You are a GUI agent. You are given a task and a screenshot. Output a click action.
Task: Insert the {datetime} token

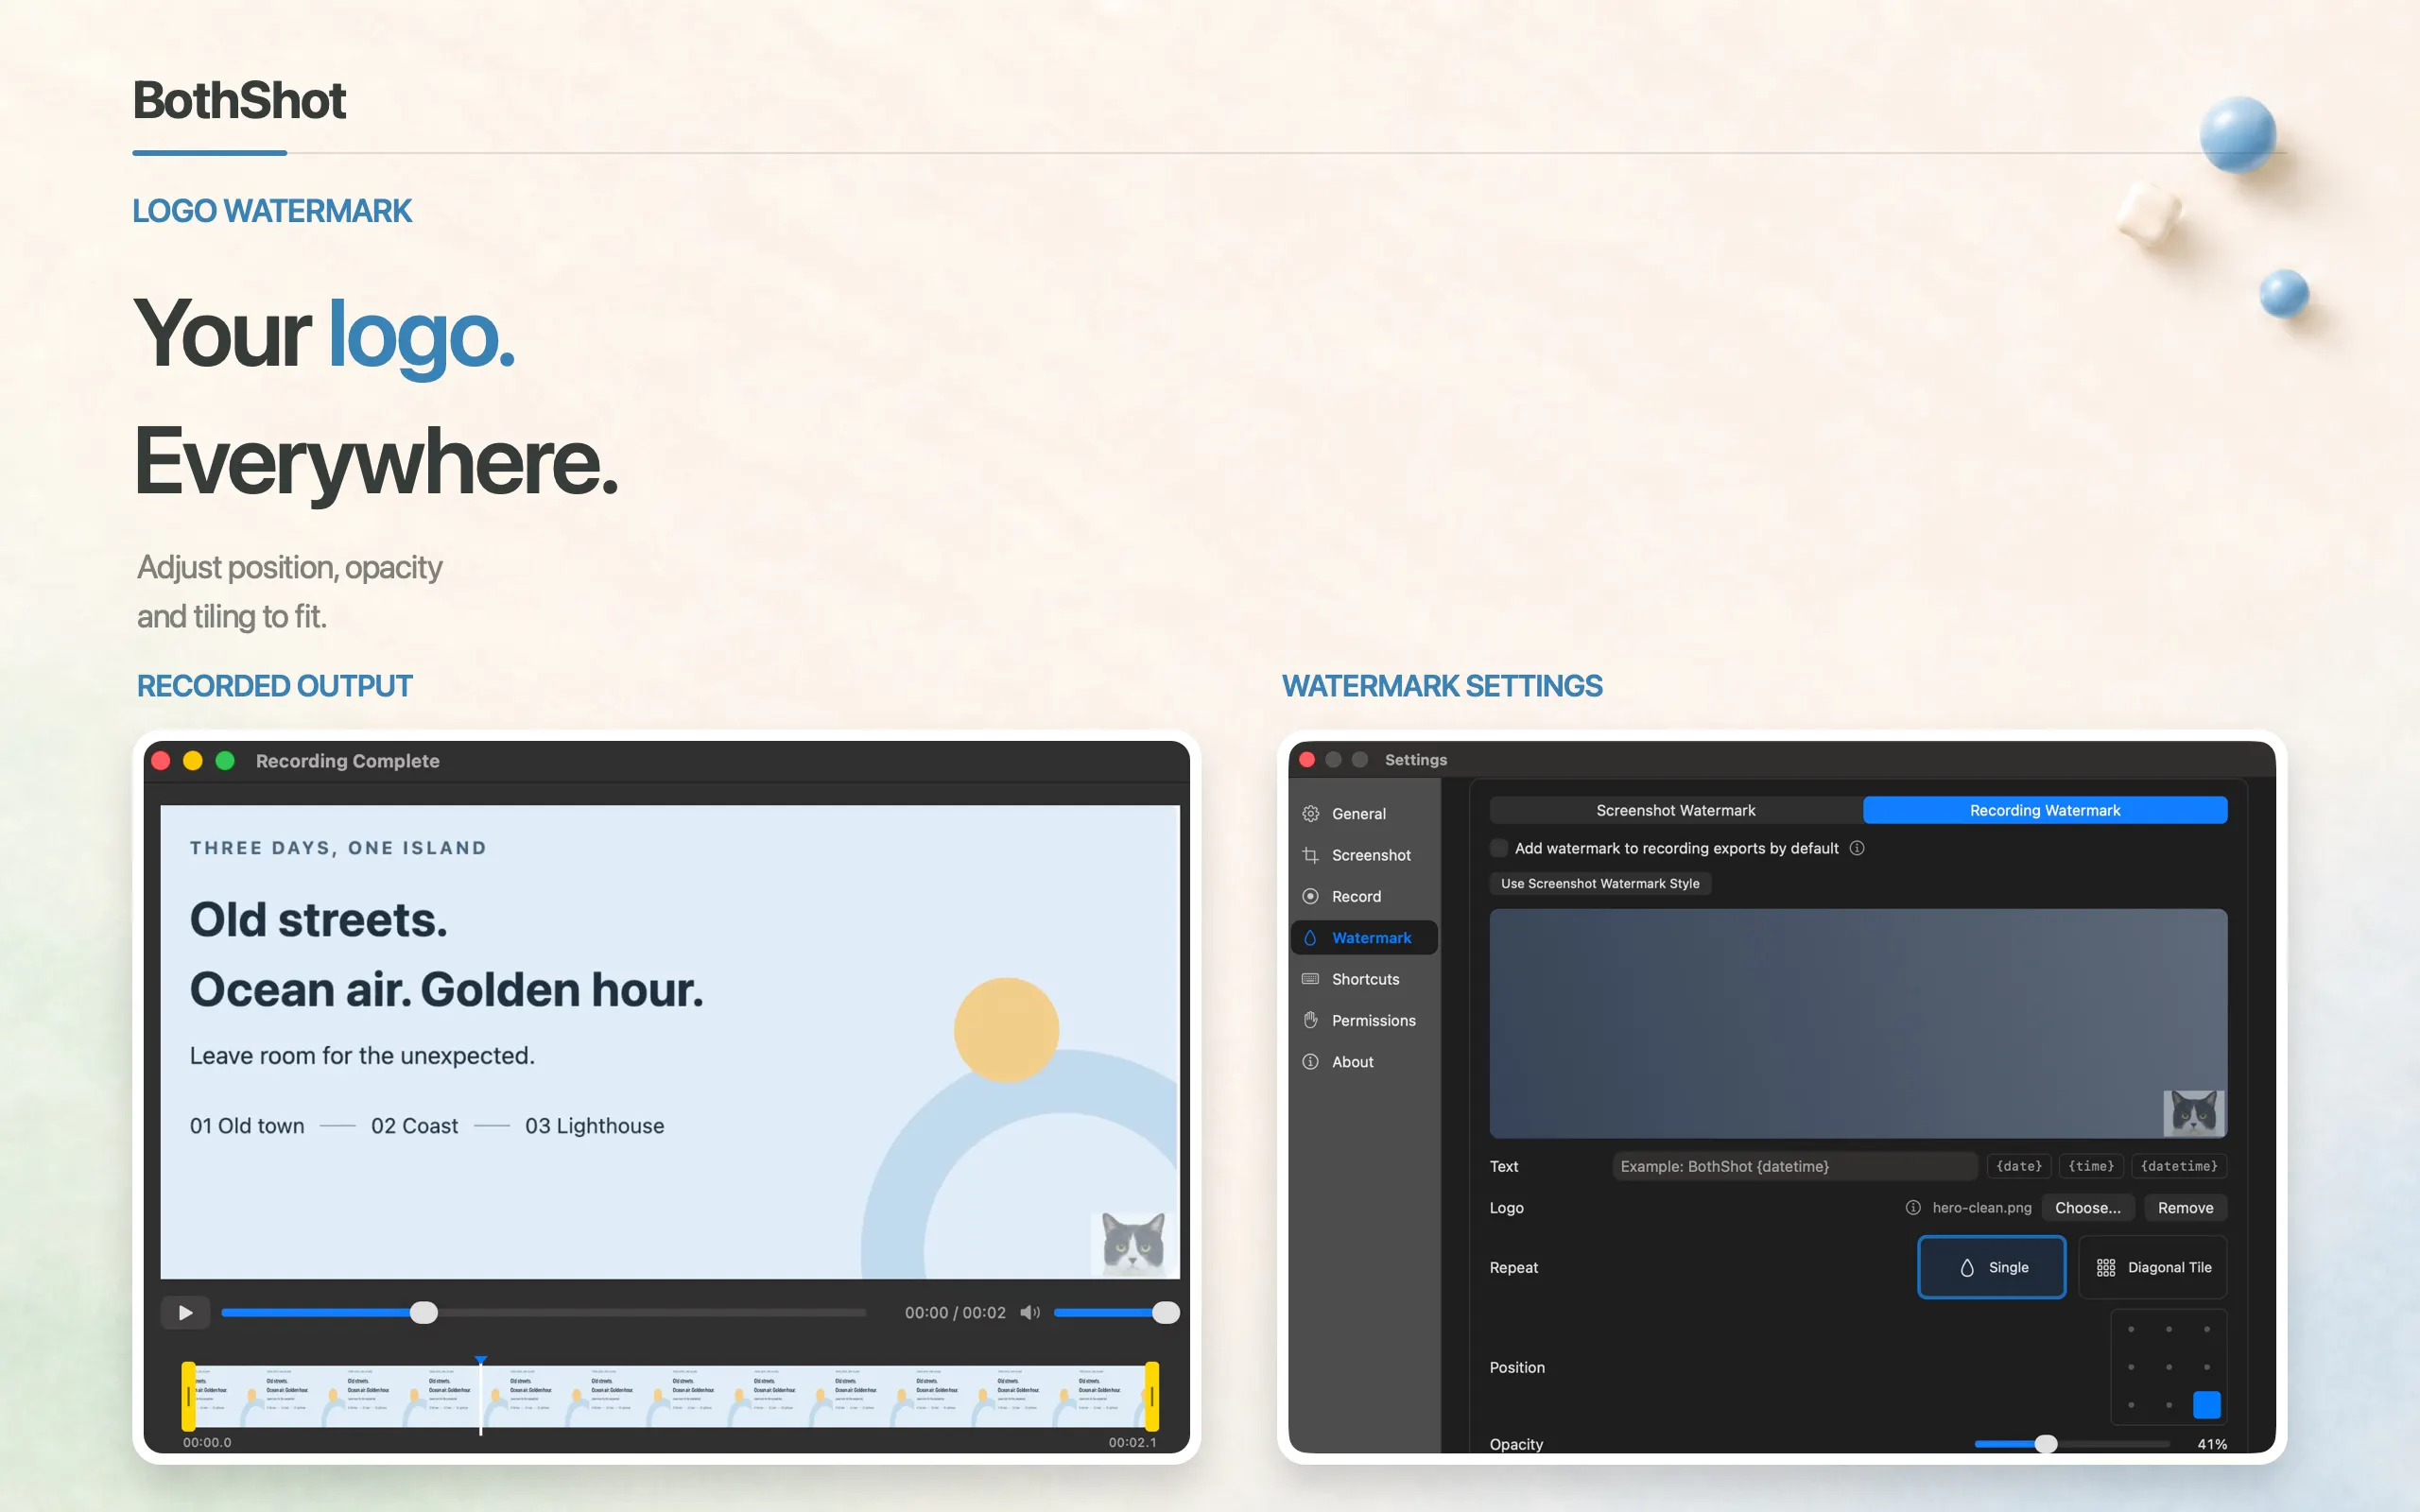(2179, 1166)
